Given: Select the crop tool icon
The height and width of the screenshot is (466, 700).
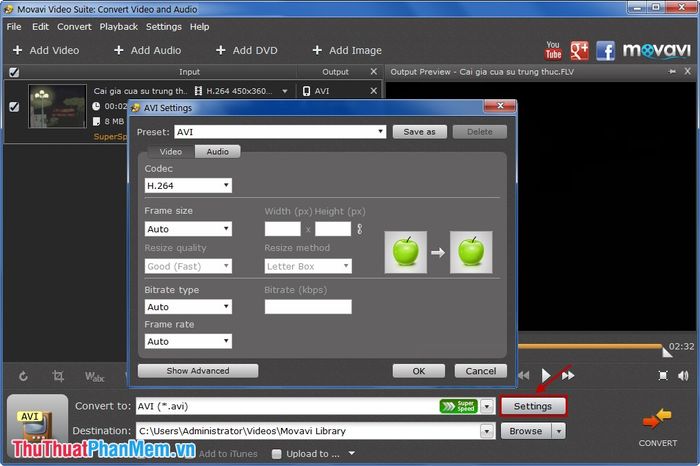Looking at the screenshot, I should pyautogui.click(x=58, y=376).
